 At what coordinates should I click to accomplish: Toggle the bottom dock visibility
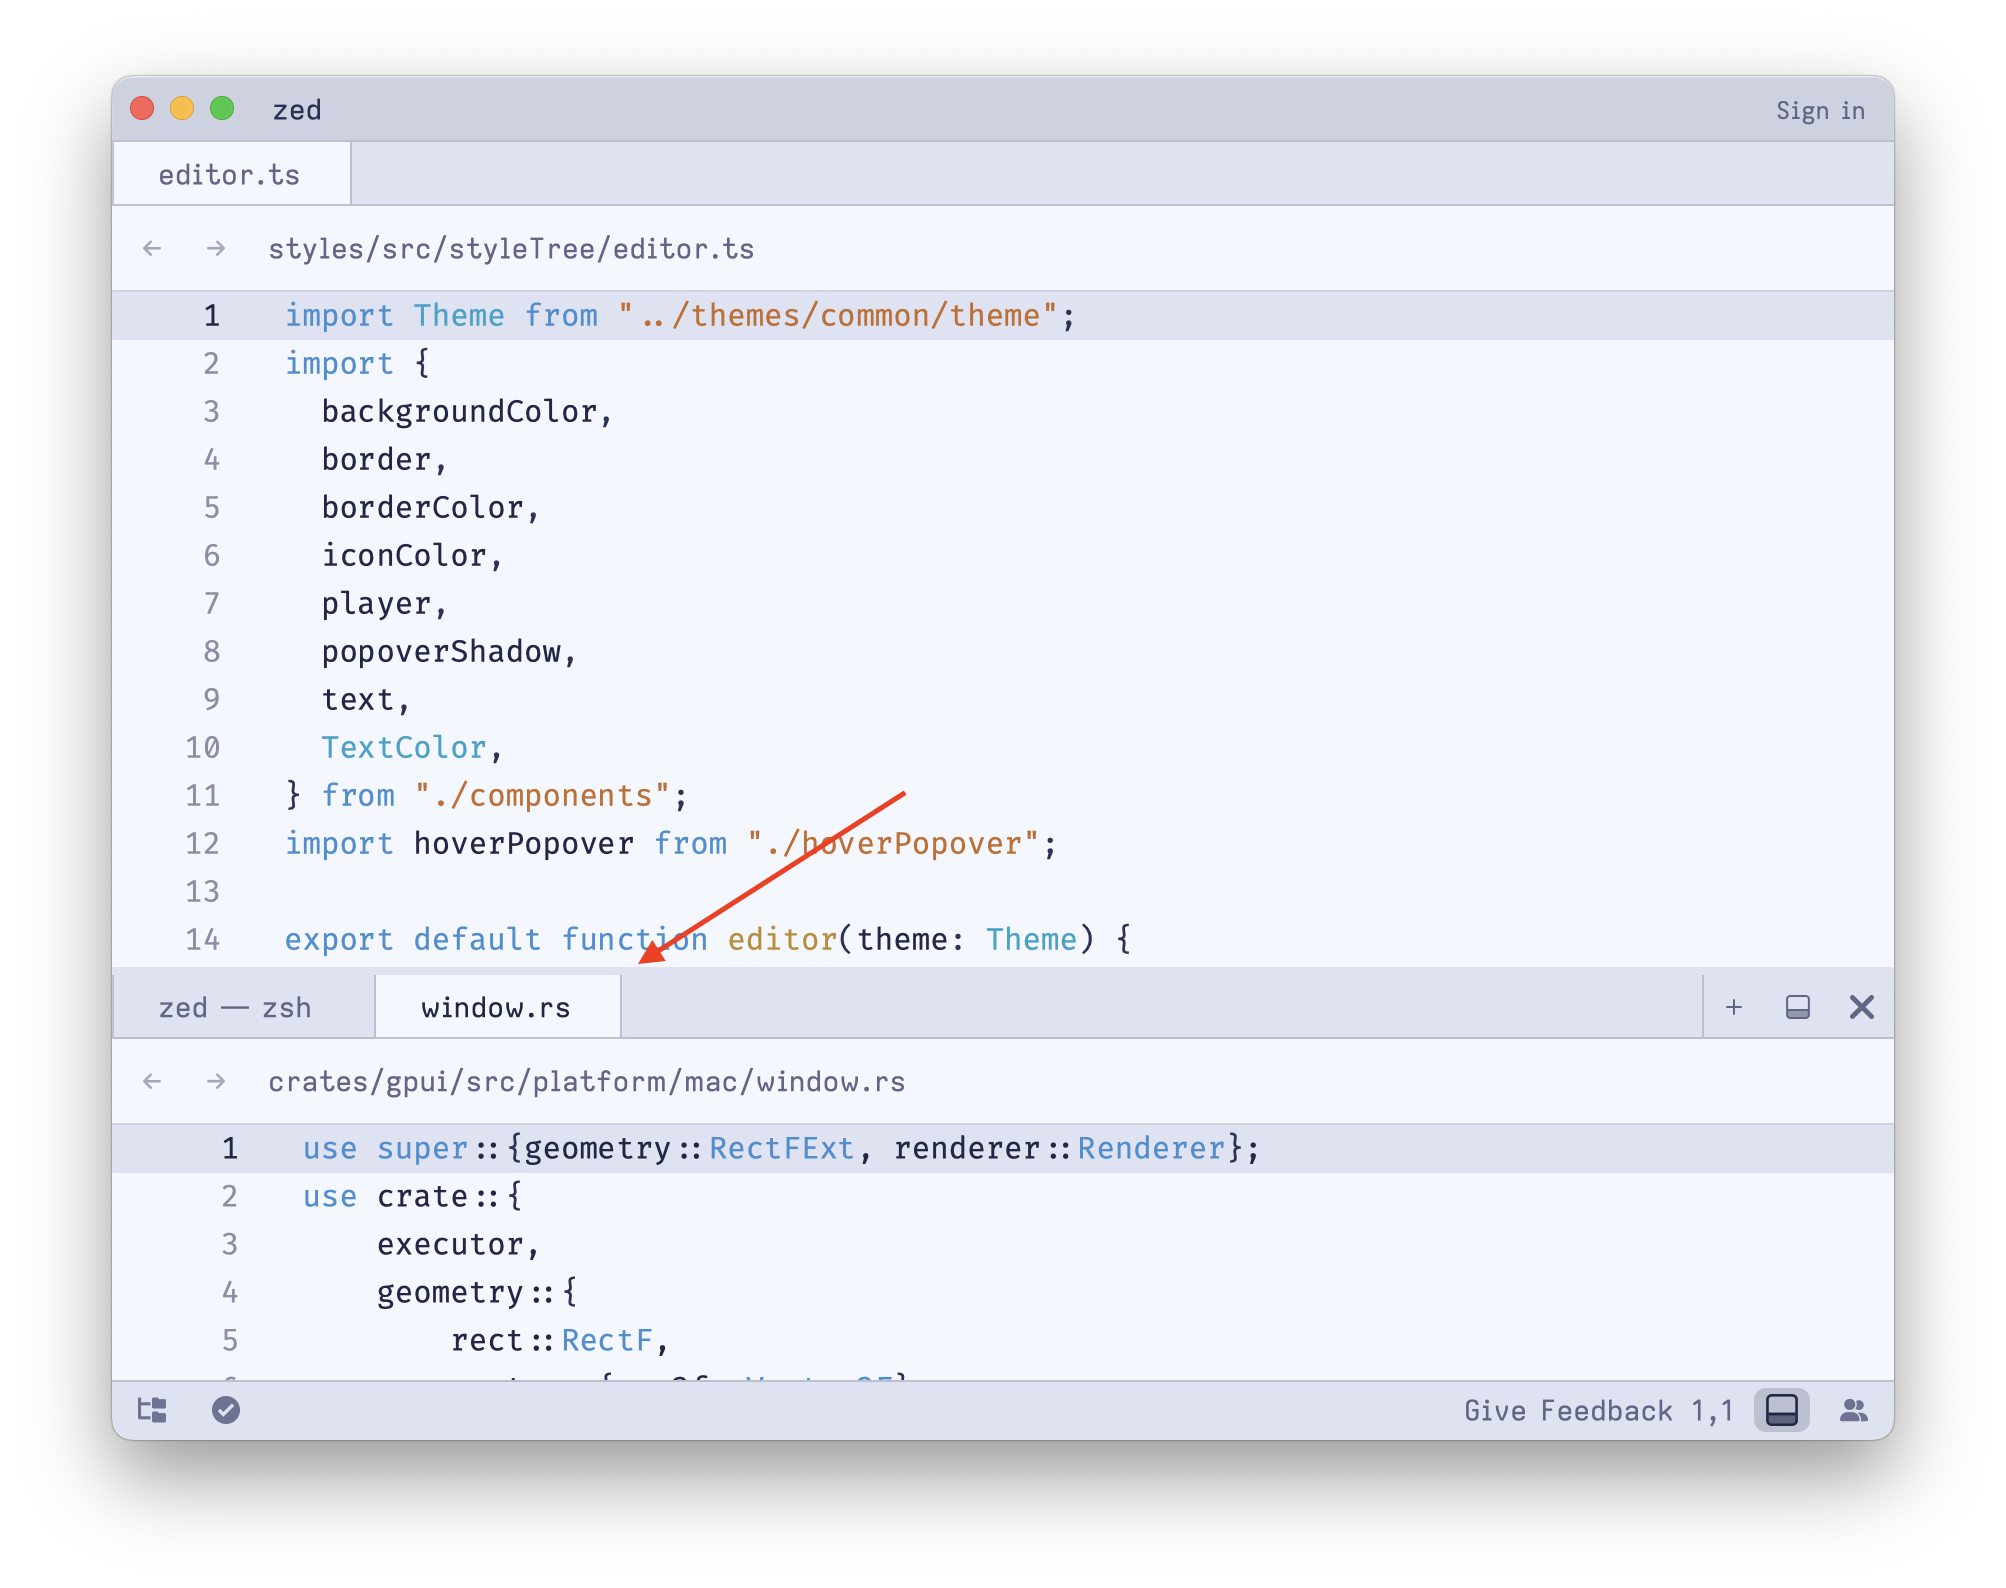tap(1781, 1410)
